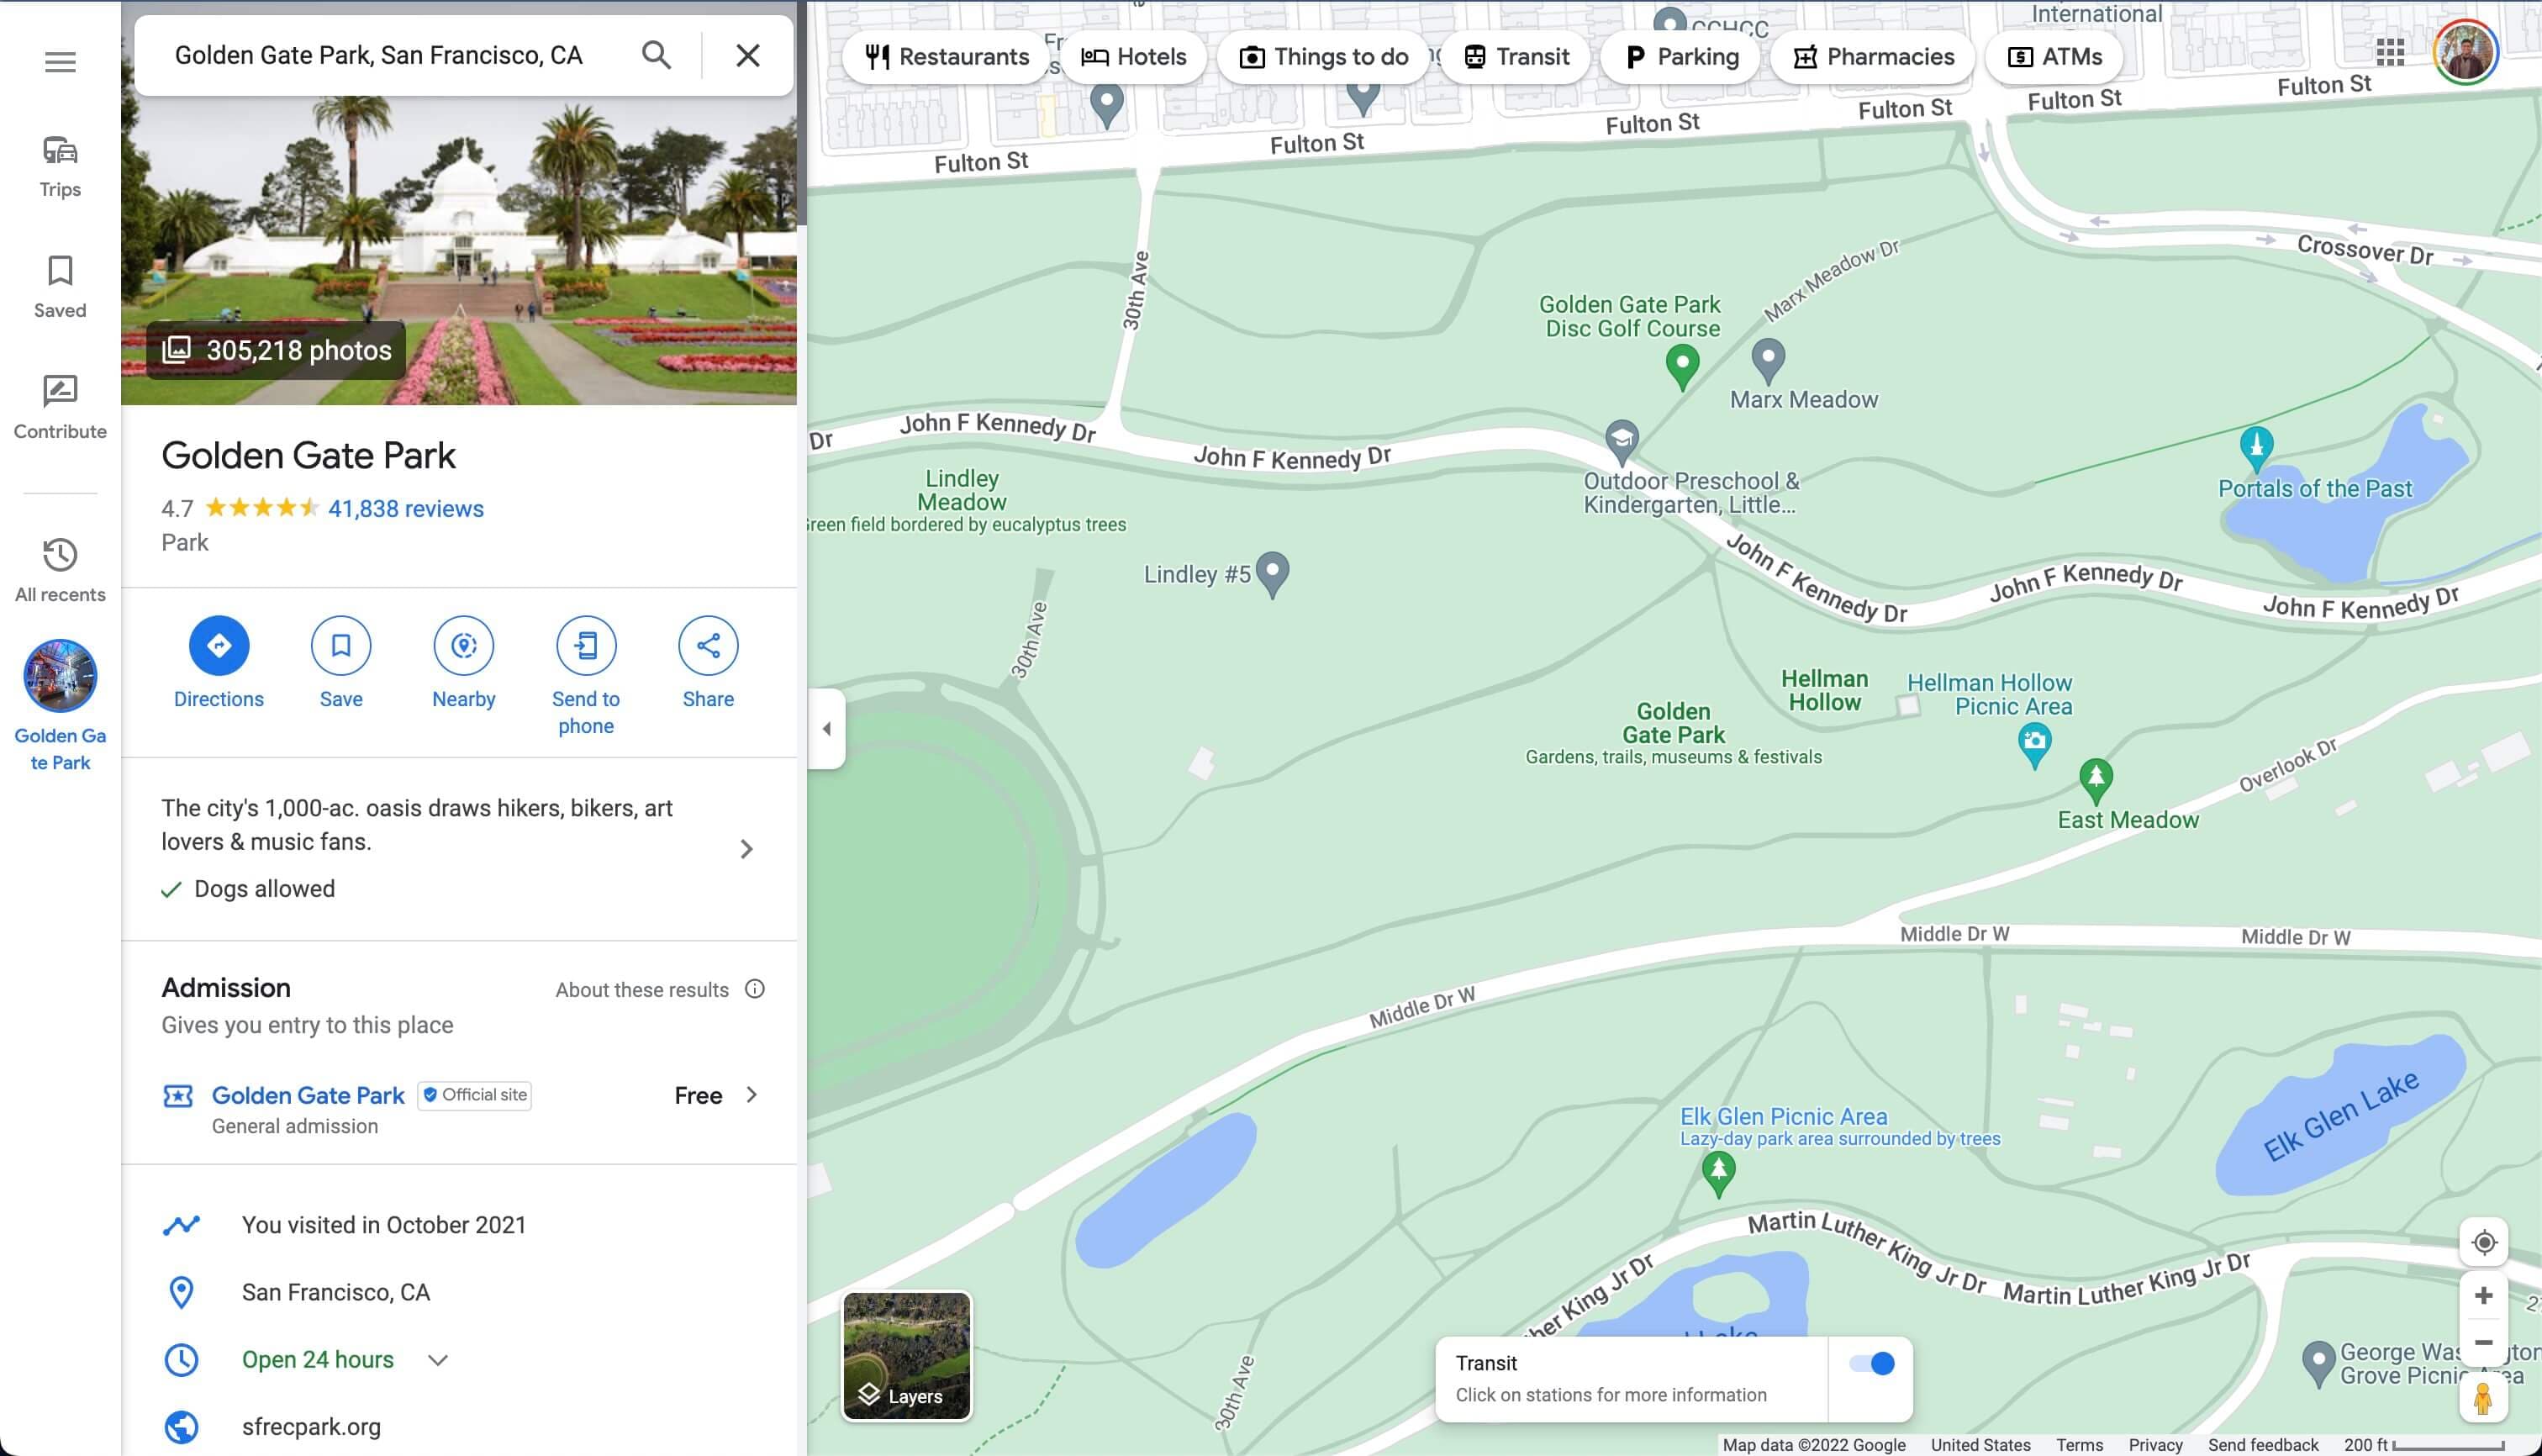
Task: Filter map by ATMs
Action: click(2054, 57)
